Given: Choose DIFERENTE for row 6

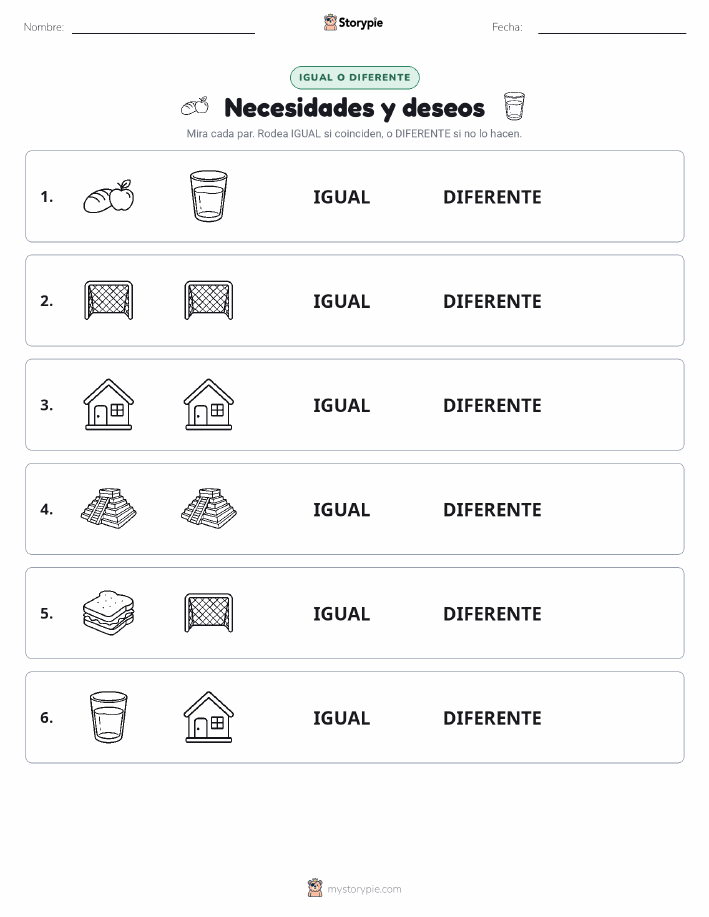Looking at the screenshot, I should click(x=492, y=718).
